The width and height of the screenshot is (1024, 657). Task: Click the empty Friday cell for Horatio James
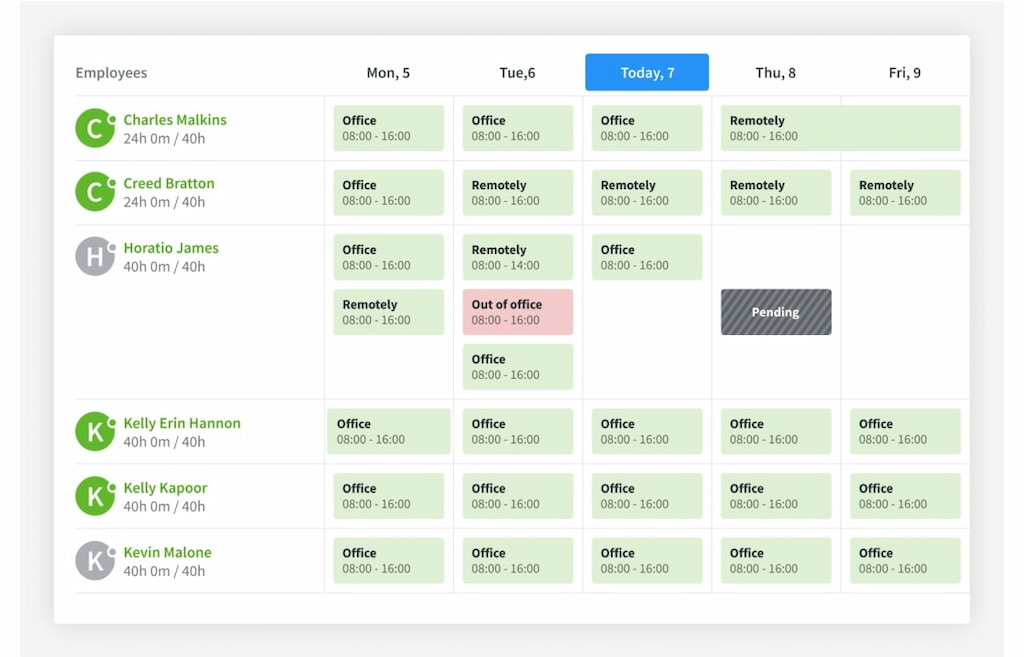click(904, 312)
